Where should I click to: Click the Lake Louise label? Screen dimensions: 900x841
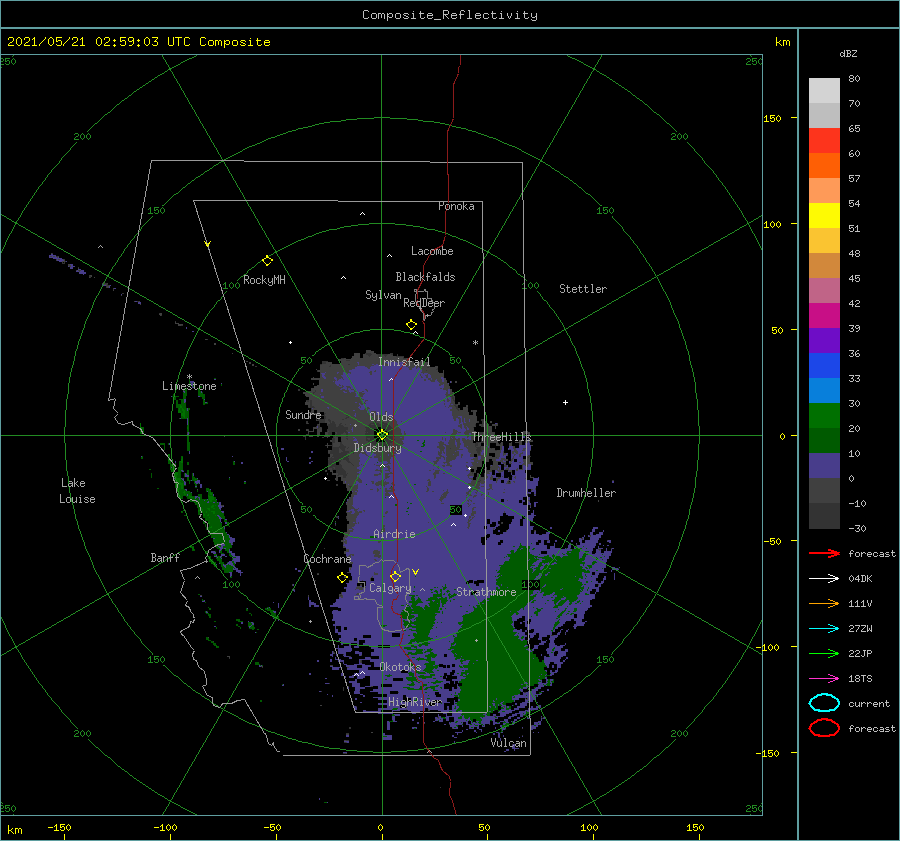tap(77, 491)
